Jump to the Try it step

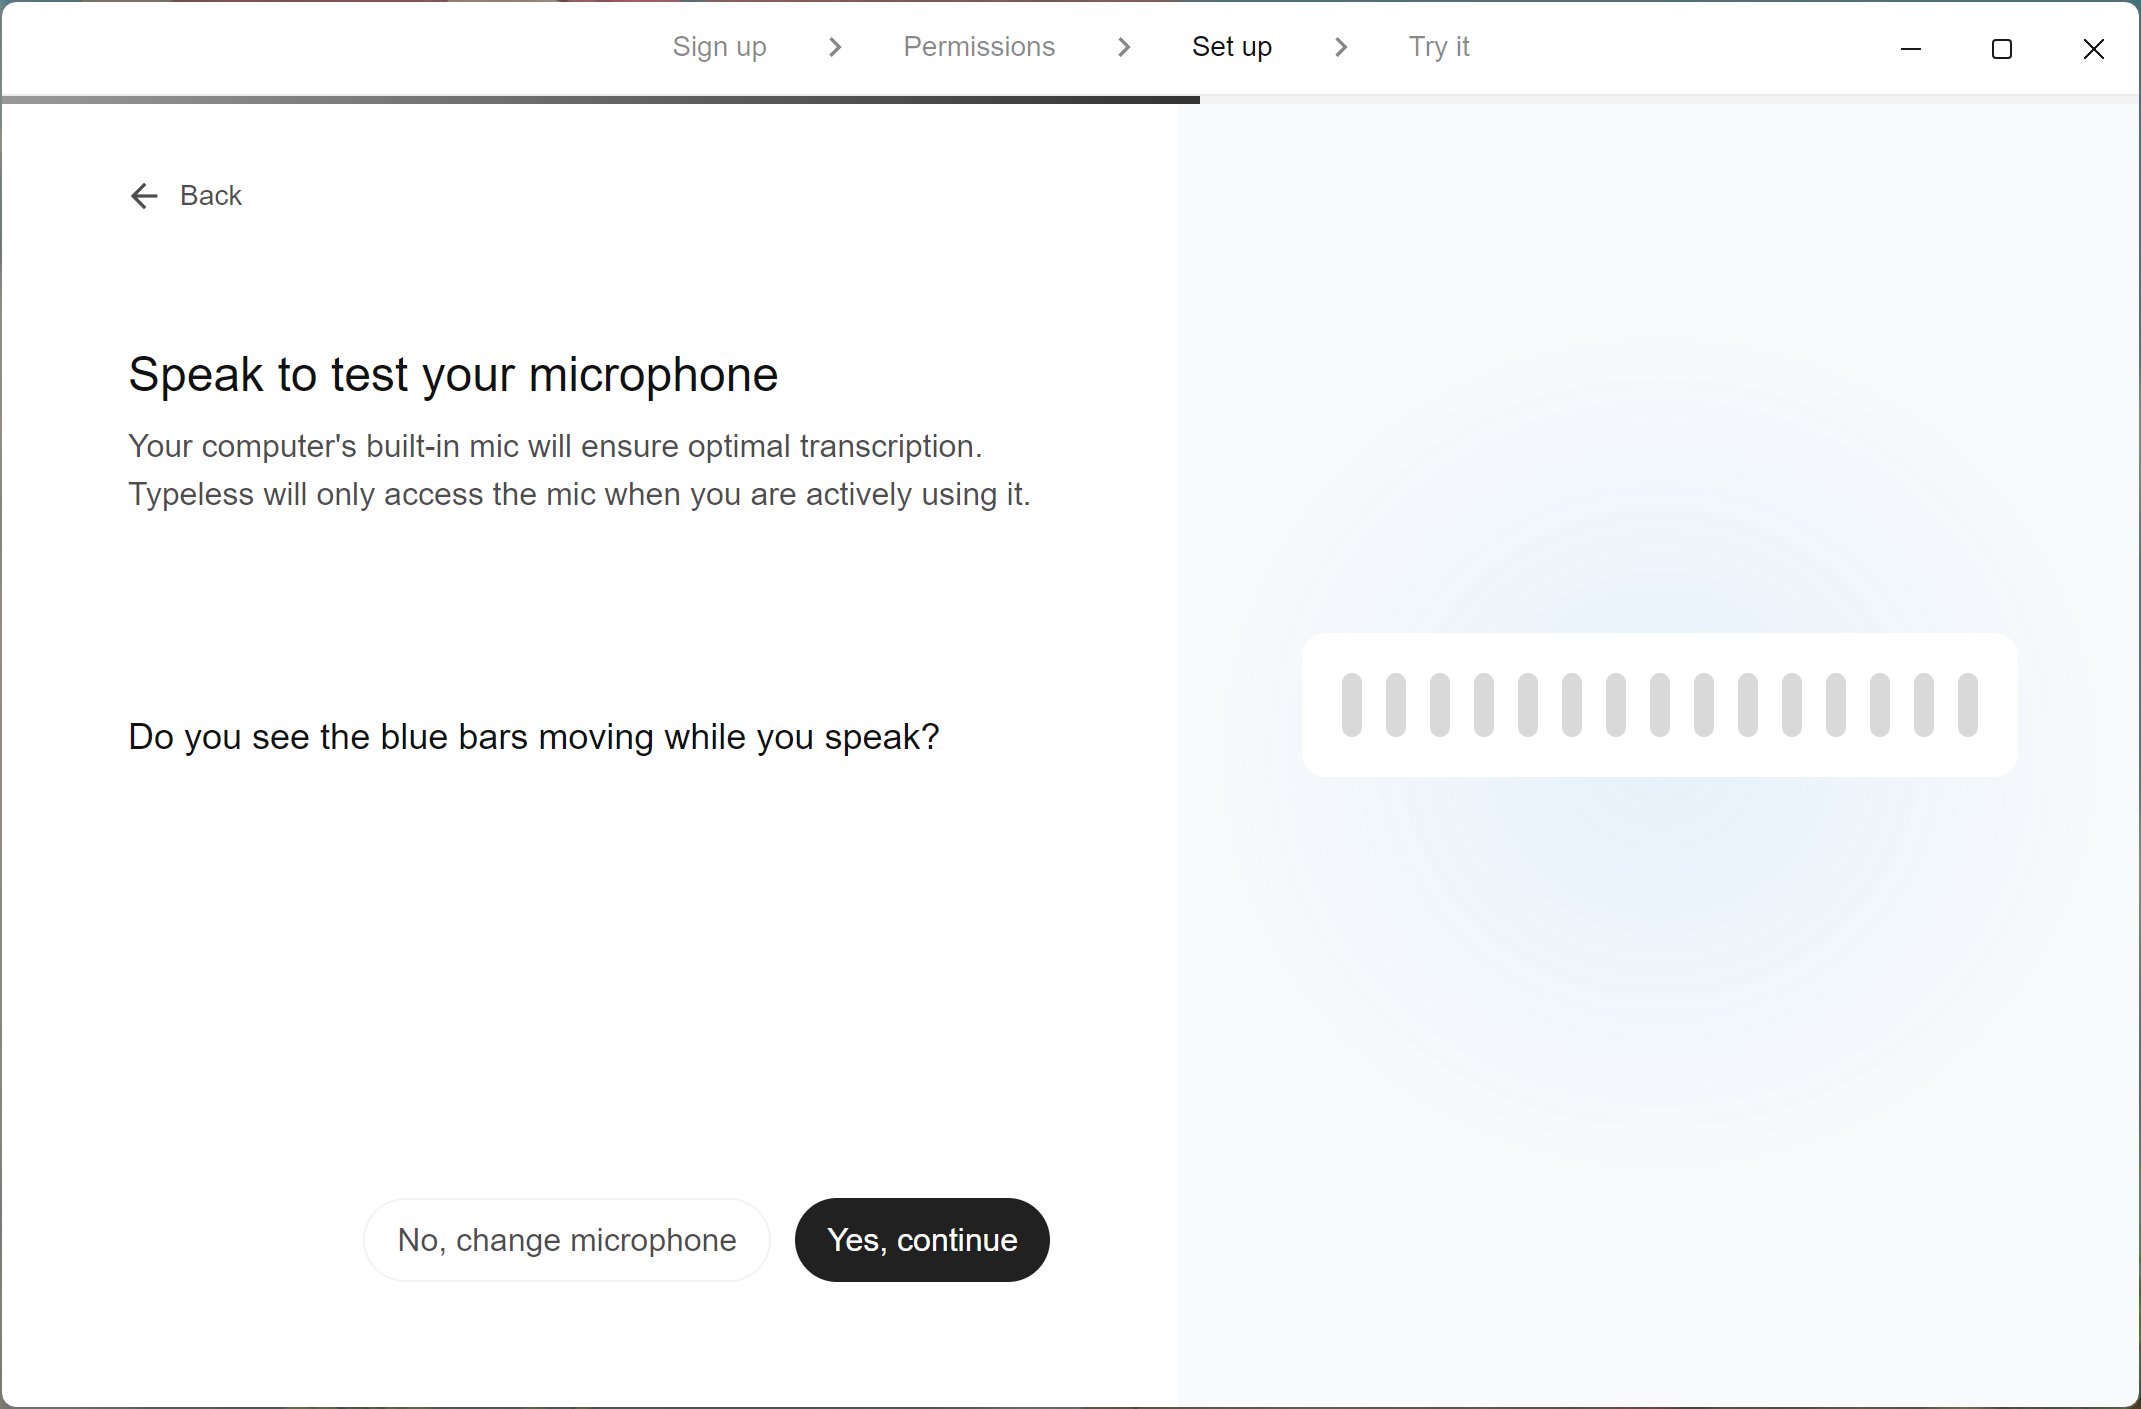coord(1438,47)
